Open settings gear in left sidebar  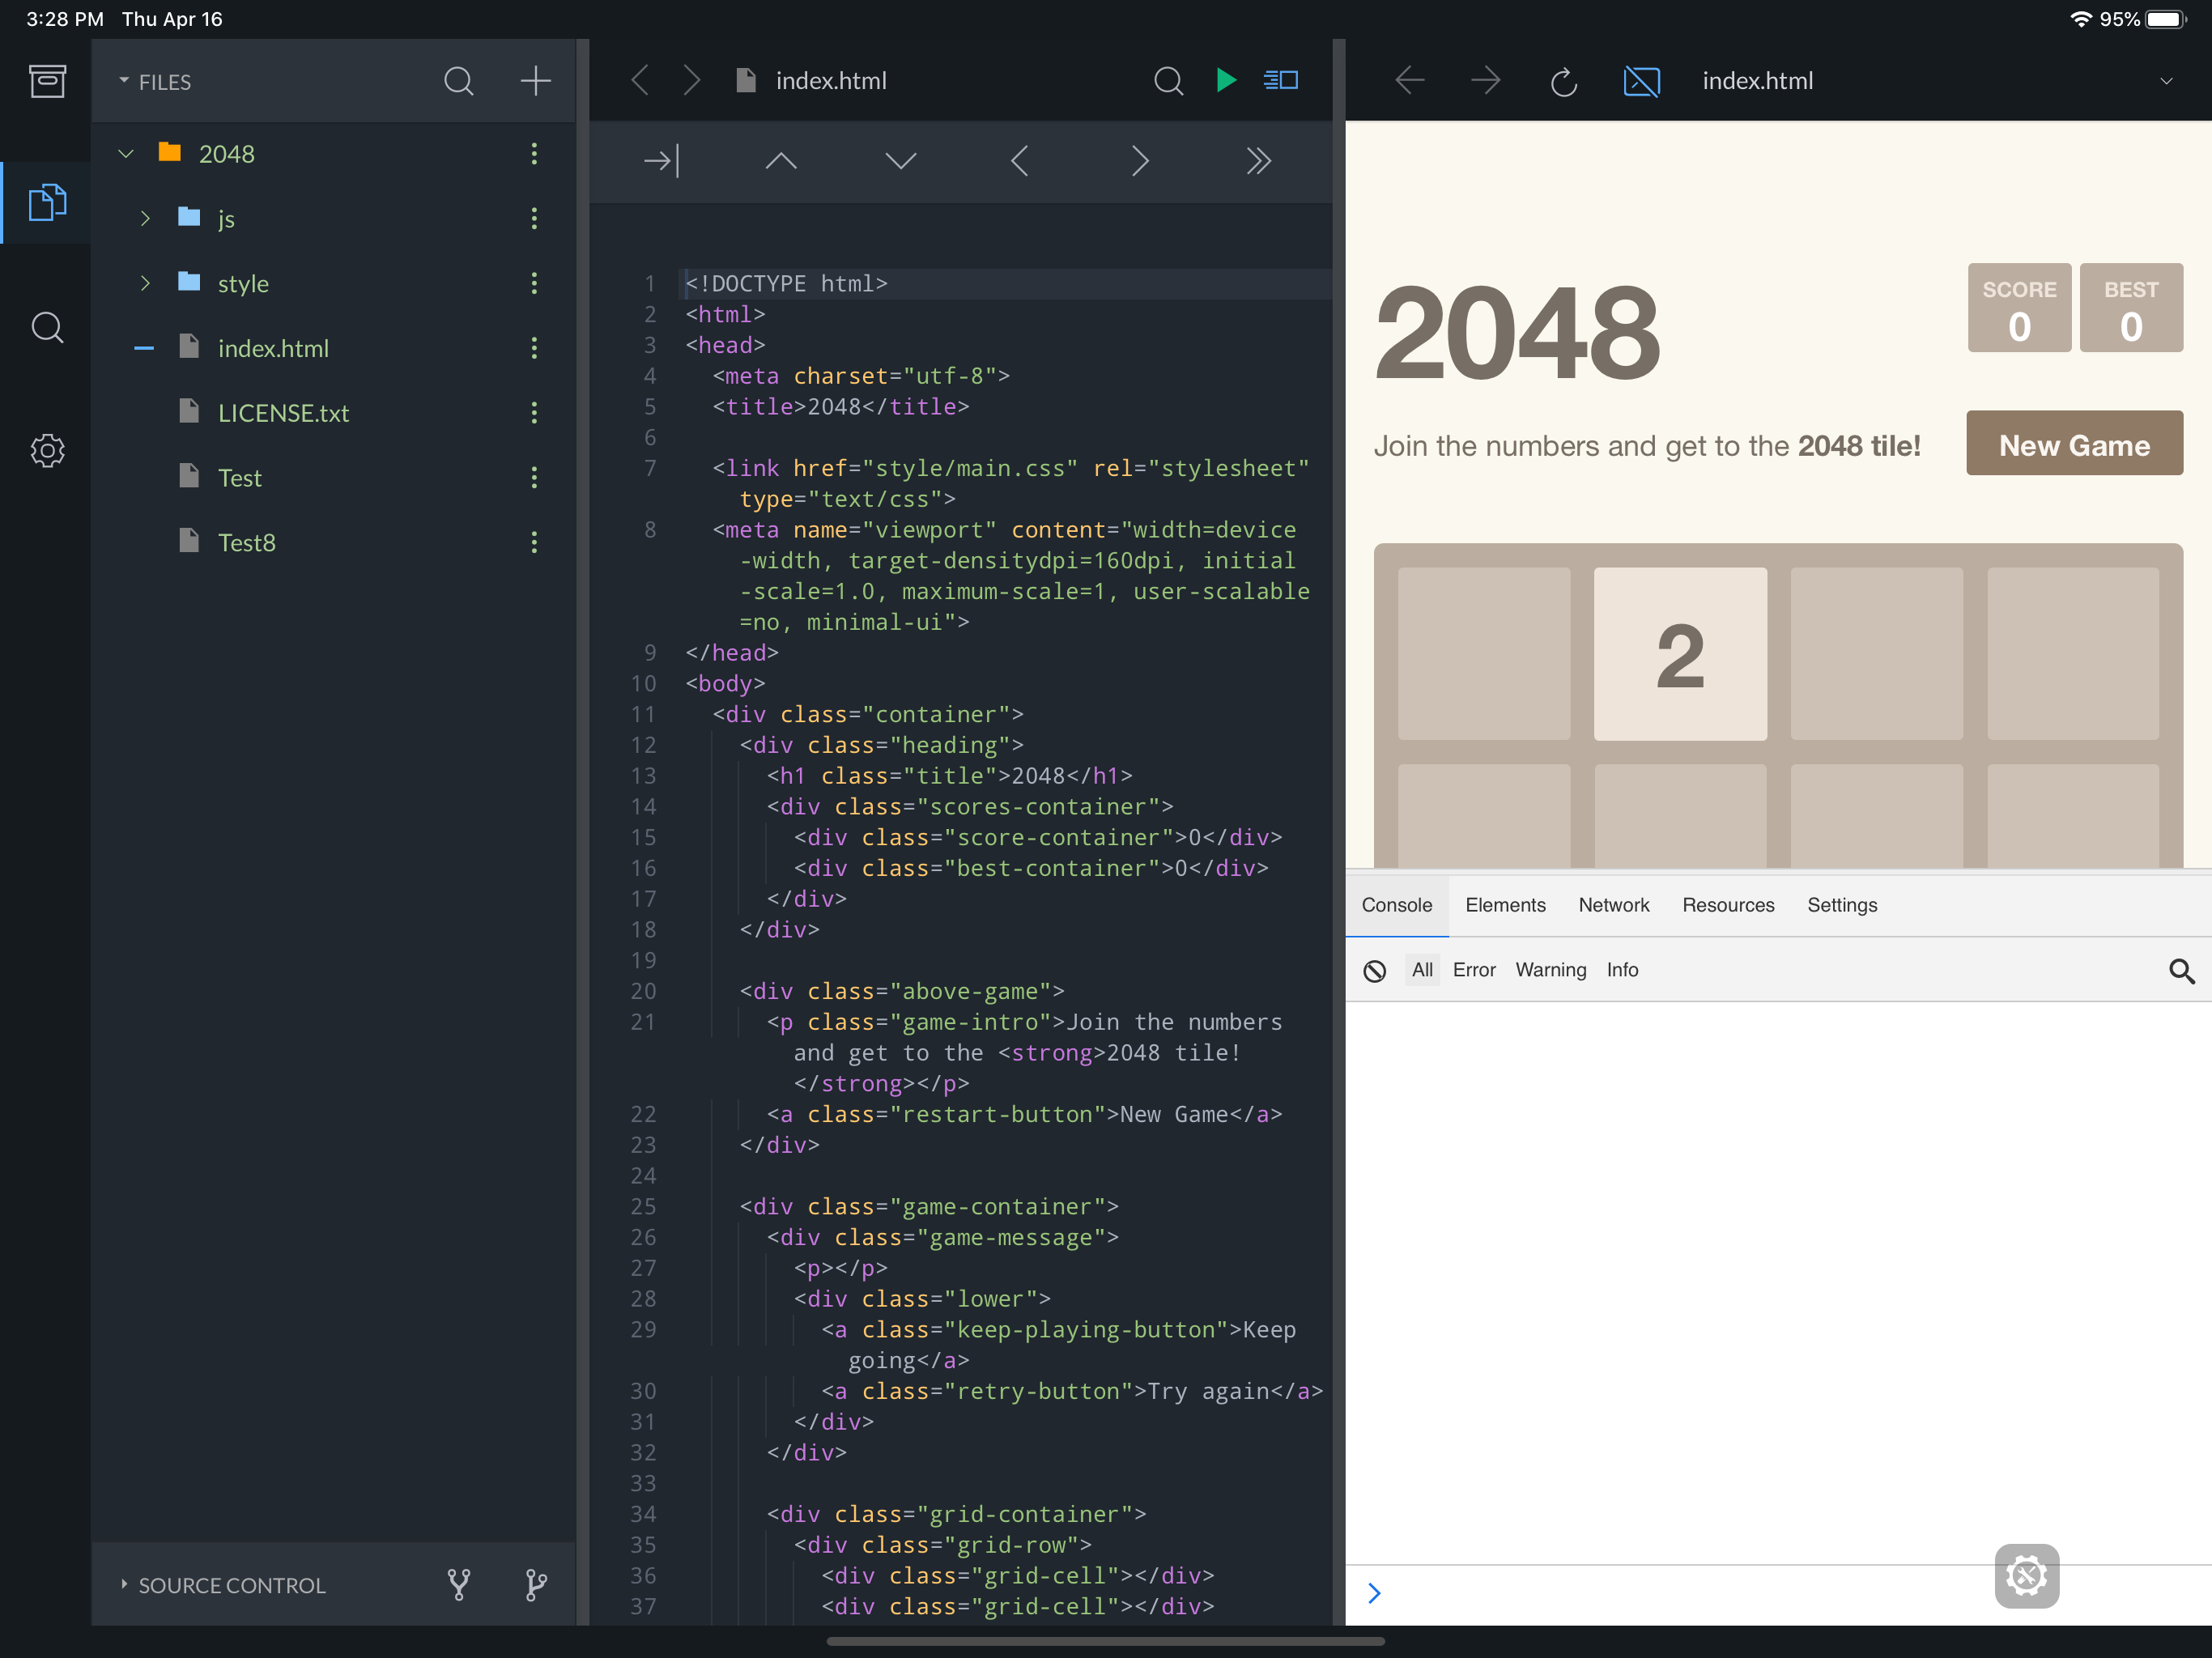coord(47,451)
